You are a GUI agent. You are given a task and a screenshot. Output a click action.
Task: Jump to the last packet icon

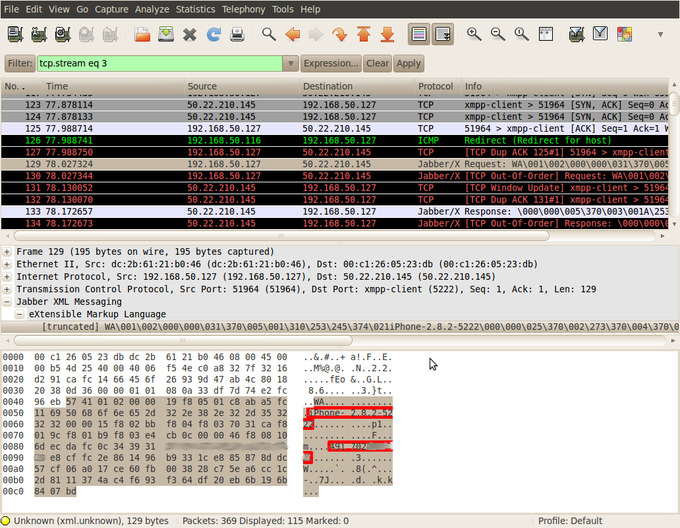(x=387, y=34)
